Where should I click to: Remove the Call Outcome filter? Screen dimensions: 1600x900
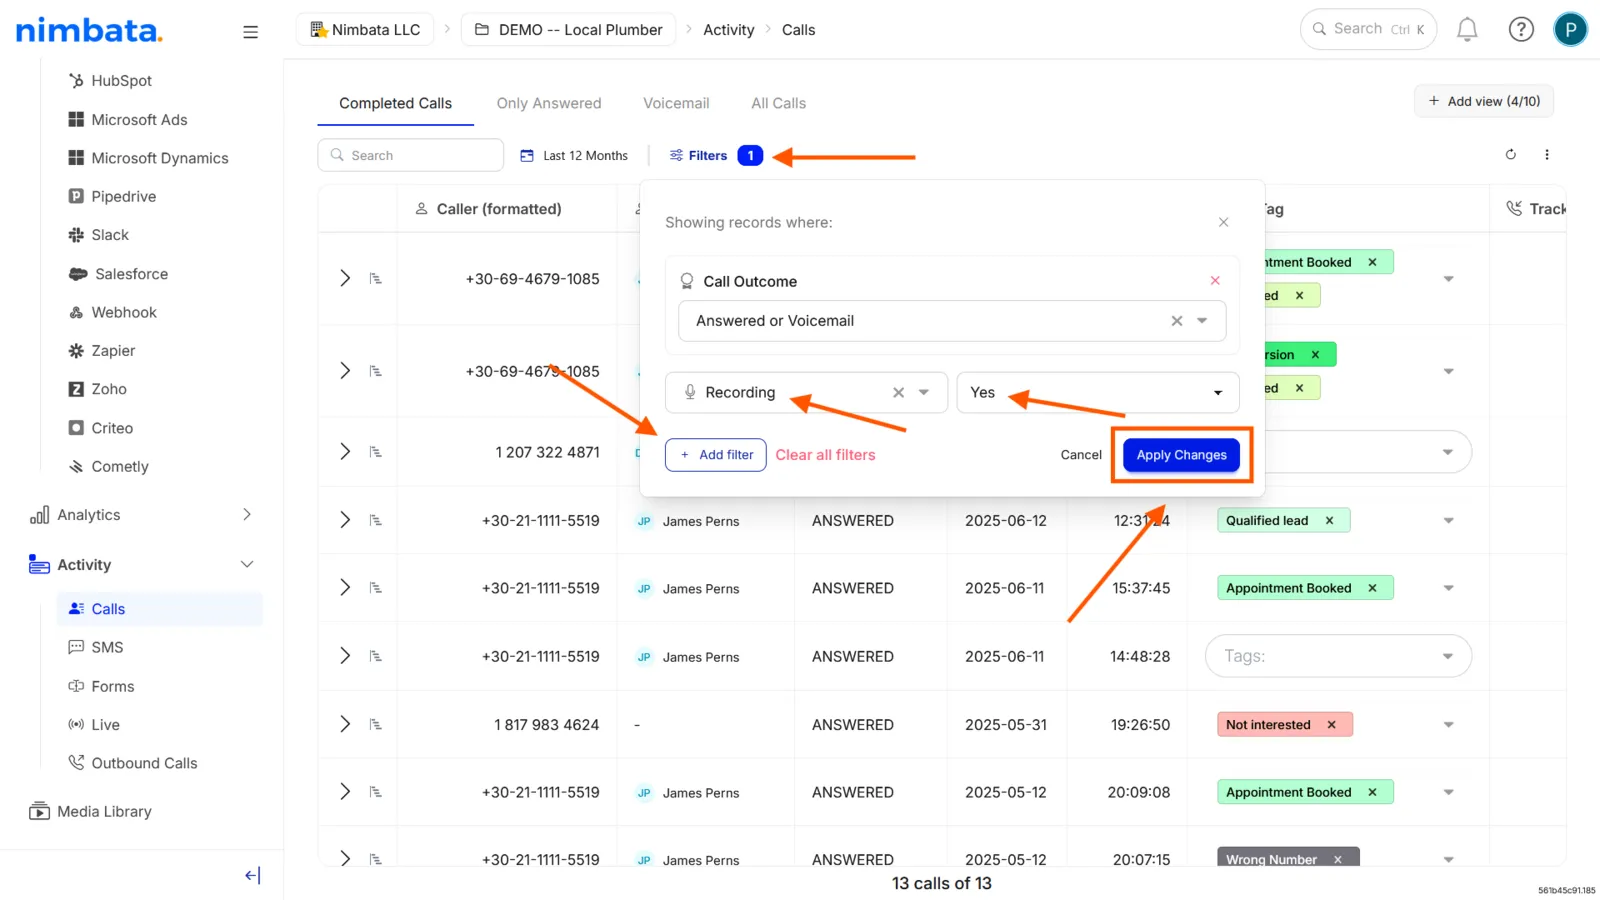point(1215,281)
